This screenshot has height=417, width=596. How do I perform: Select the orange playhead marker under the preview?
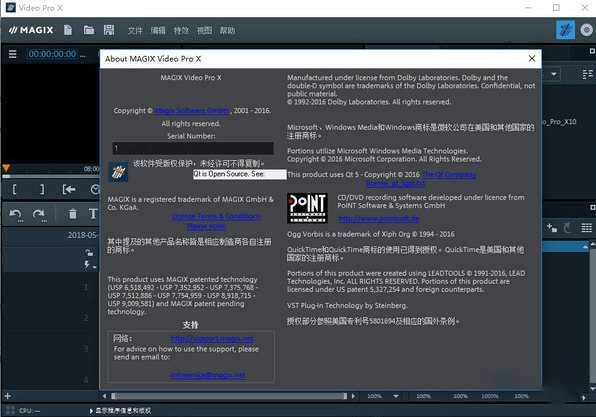[x=6, y=168]
